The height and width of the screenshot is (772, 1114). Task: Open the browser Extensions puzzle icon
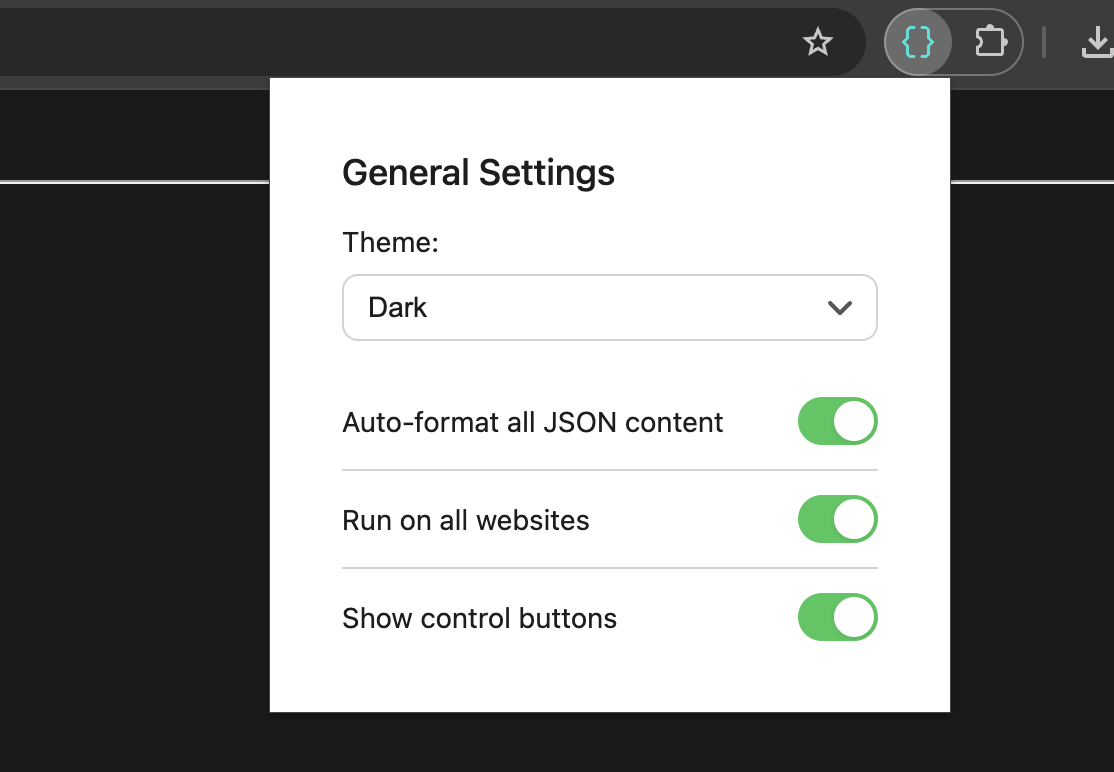[989, 42]
